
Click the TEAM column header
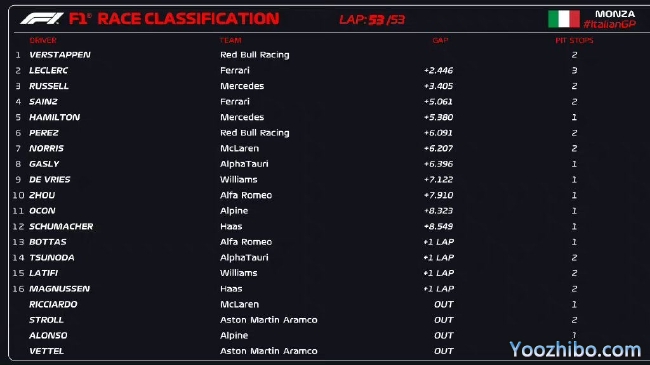(x=230, y=40)
